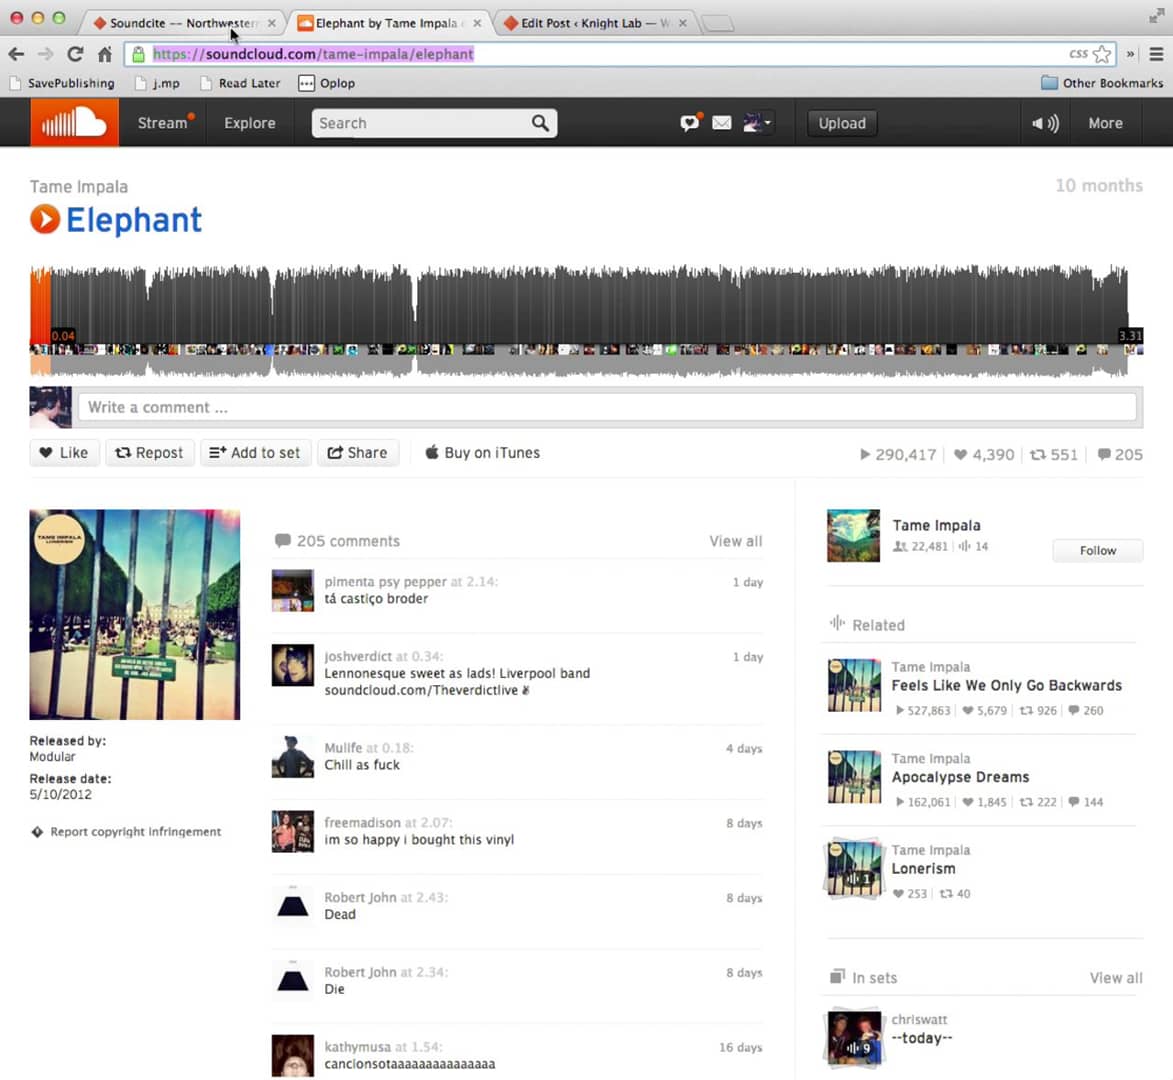Reload the page
The image size is (1173, 1080).
tap(75, 54)
